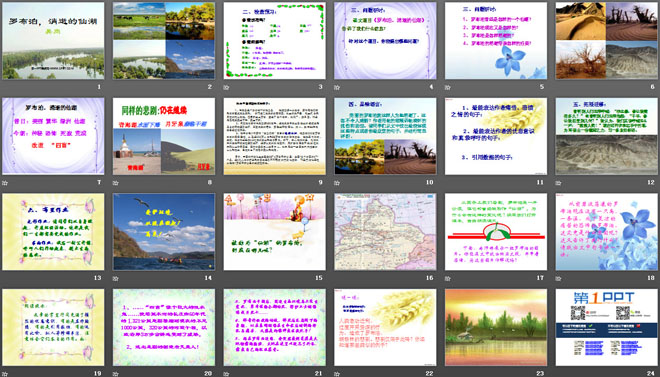Click the transition star icon under slide 5
Screen dimensions: 660x377
pyautogui.click(x=447, y=88)
